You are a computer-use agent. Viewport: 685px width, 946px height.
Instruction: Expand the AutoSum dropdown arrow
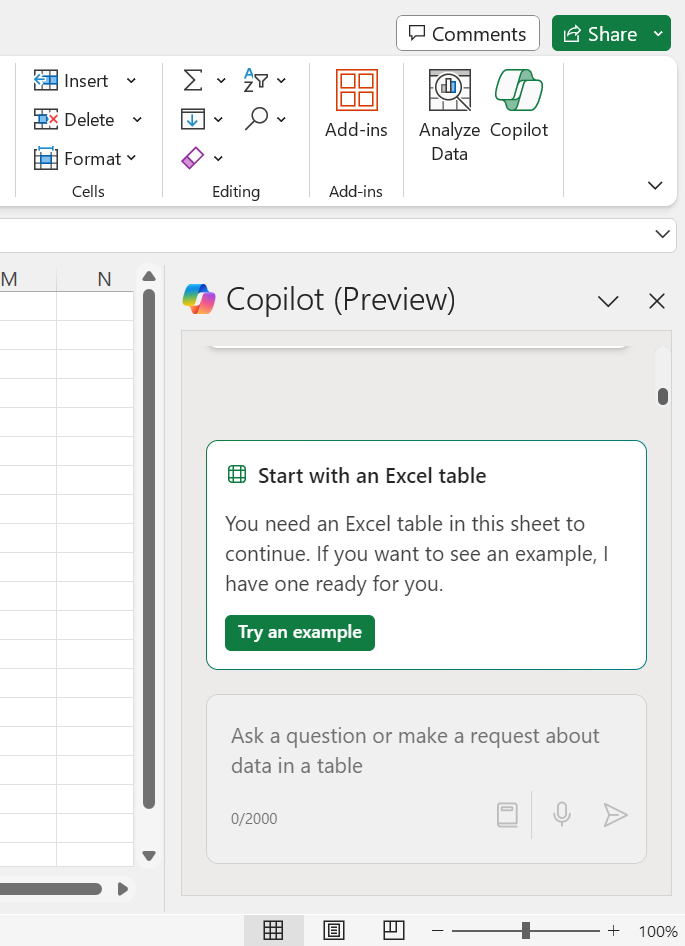pyautogui.click(x=221, y=80)
